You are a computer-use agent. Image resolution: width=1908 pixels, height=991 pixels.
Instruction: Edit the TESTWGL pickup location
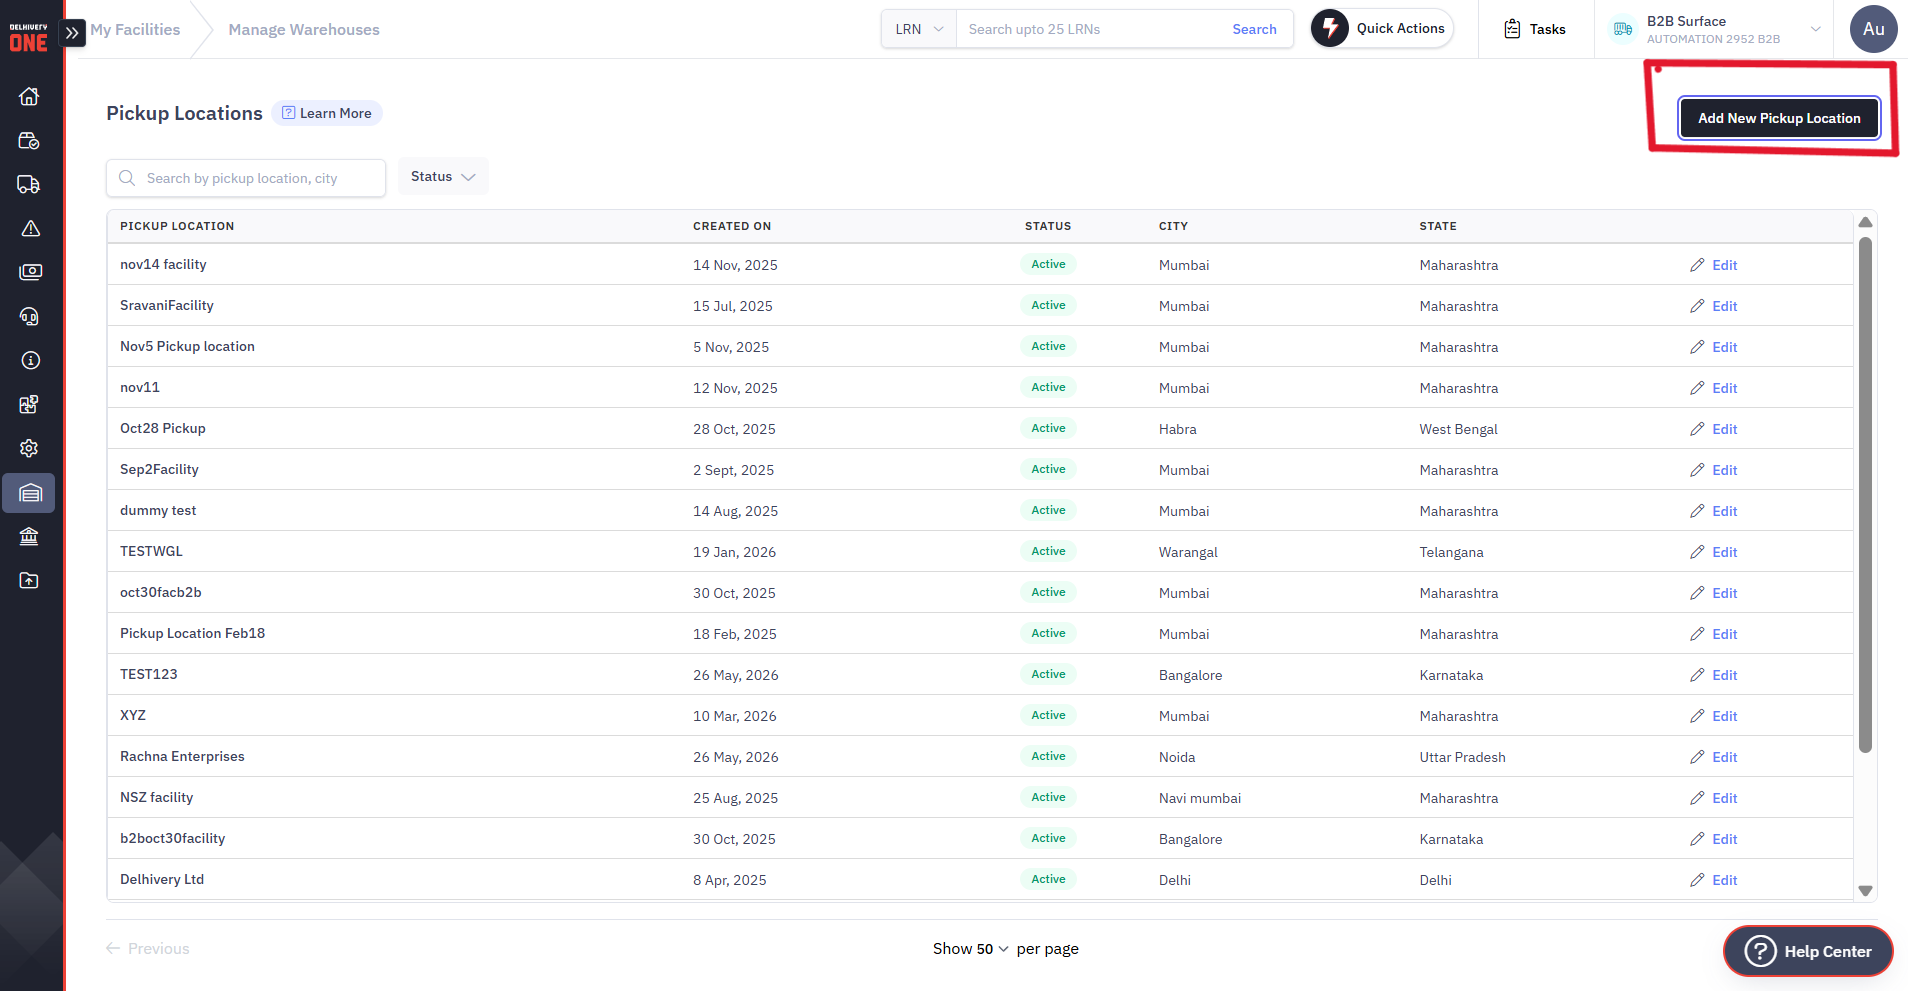click(x=1713, y=552)
